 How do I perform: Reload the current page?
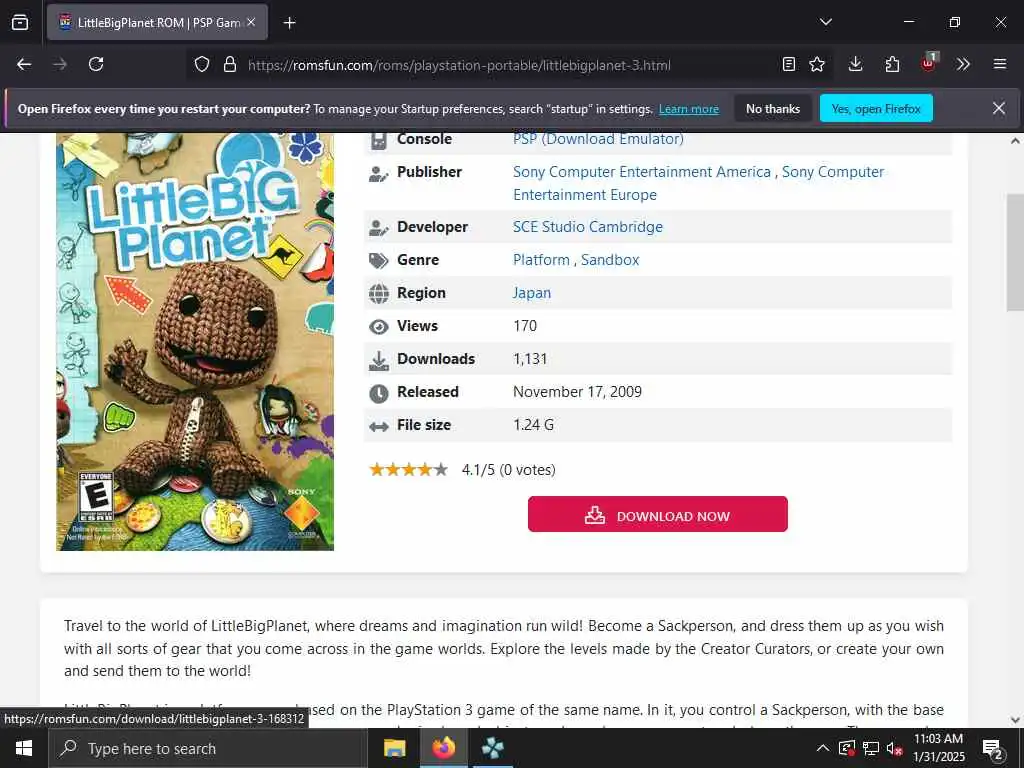96,64
